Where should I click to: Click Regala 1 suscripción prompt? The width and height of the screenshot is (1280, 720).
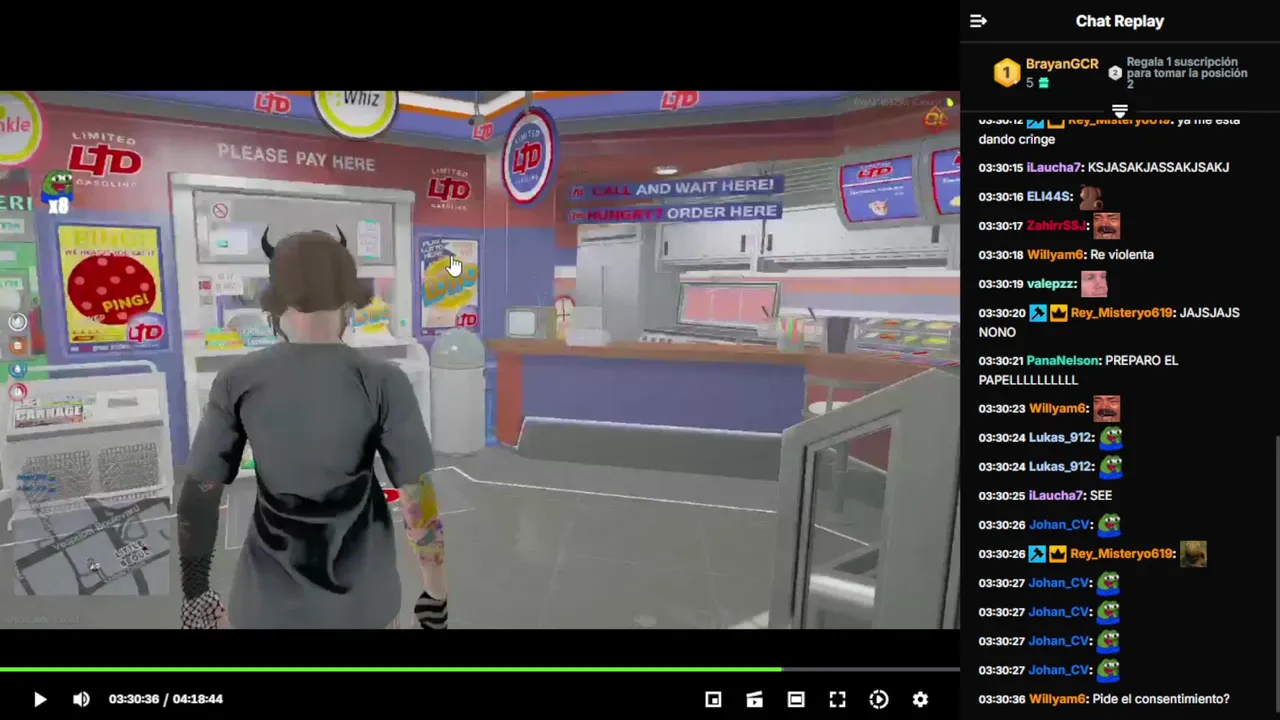point(1187,73)
